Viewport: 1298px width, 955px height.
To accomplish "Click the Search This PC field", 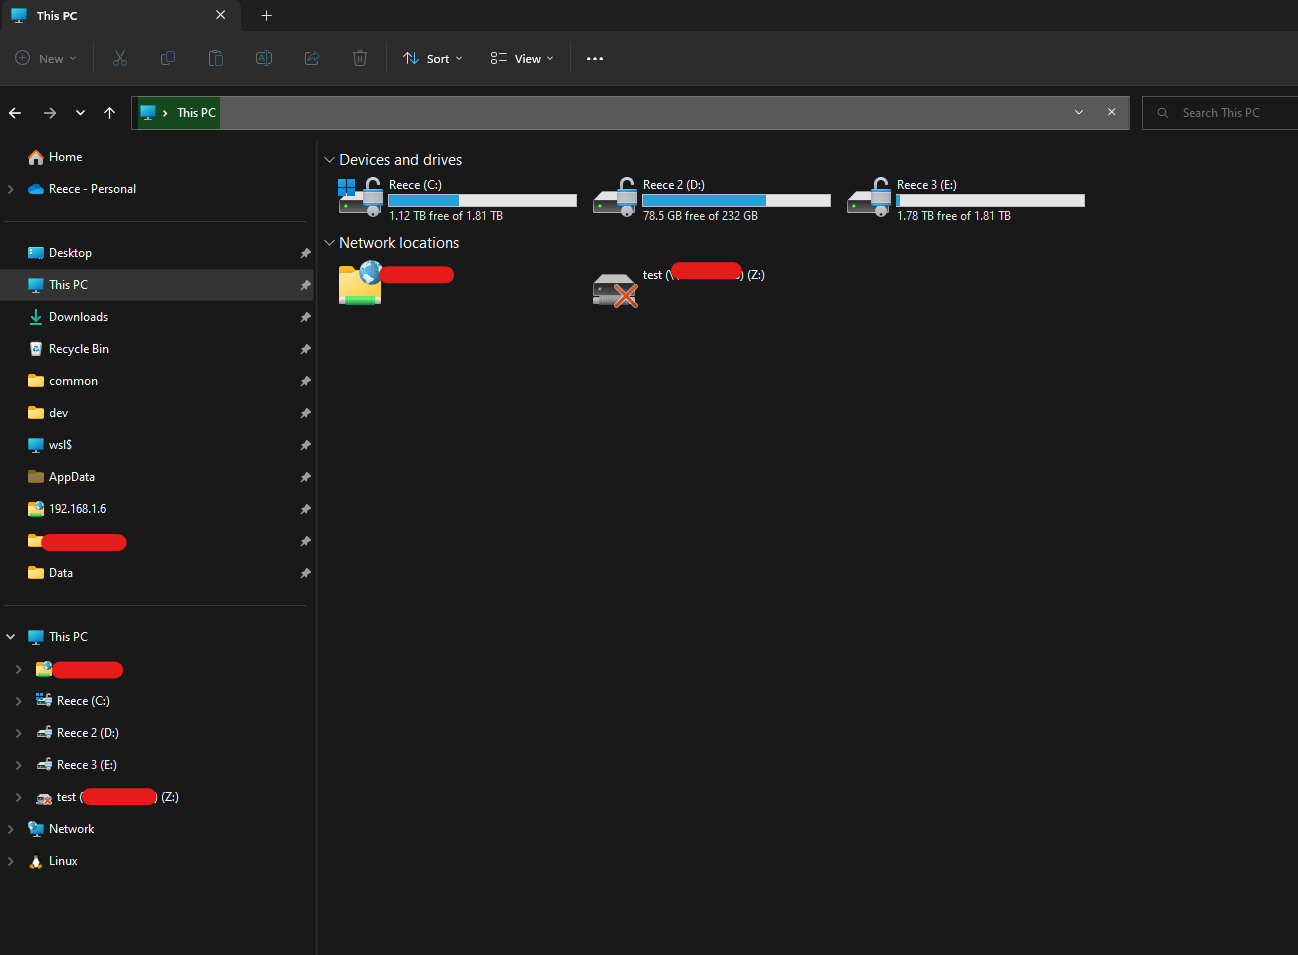I will click(1220, 113).
